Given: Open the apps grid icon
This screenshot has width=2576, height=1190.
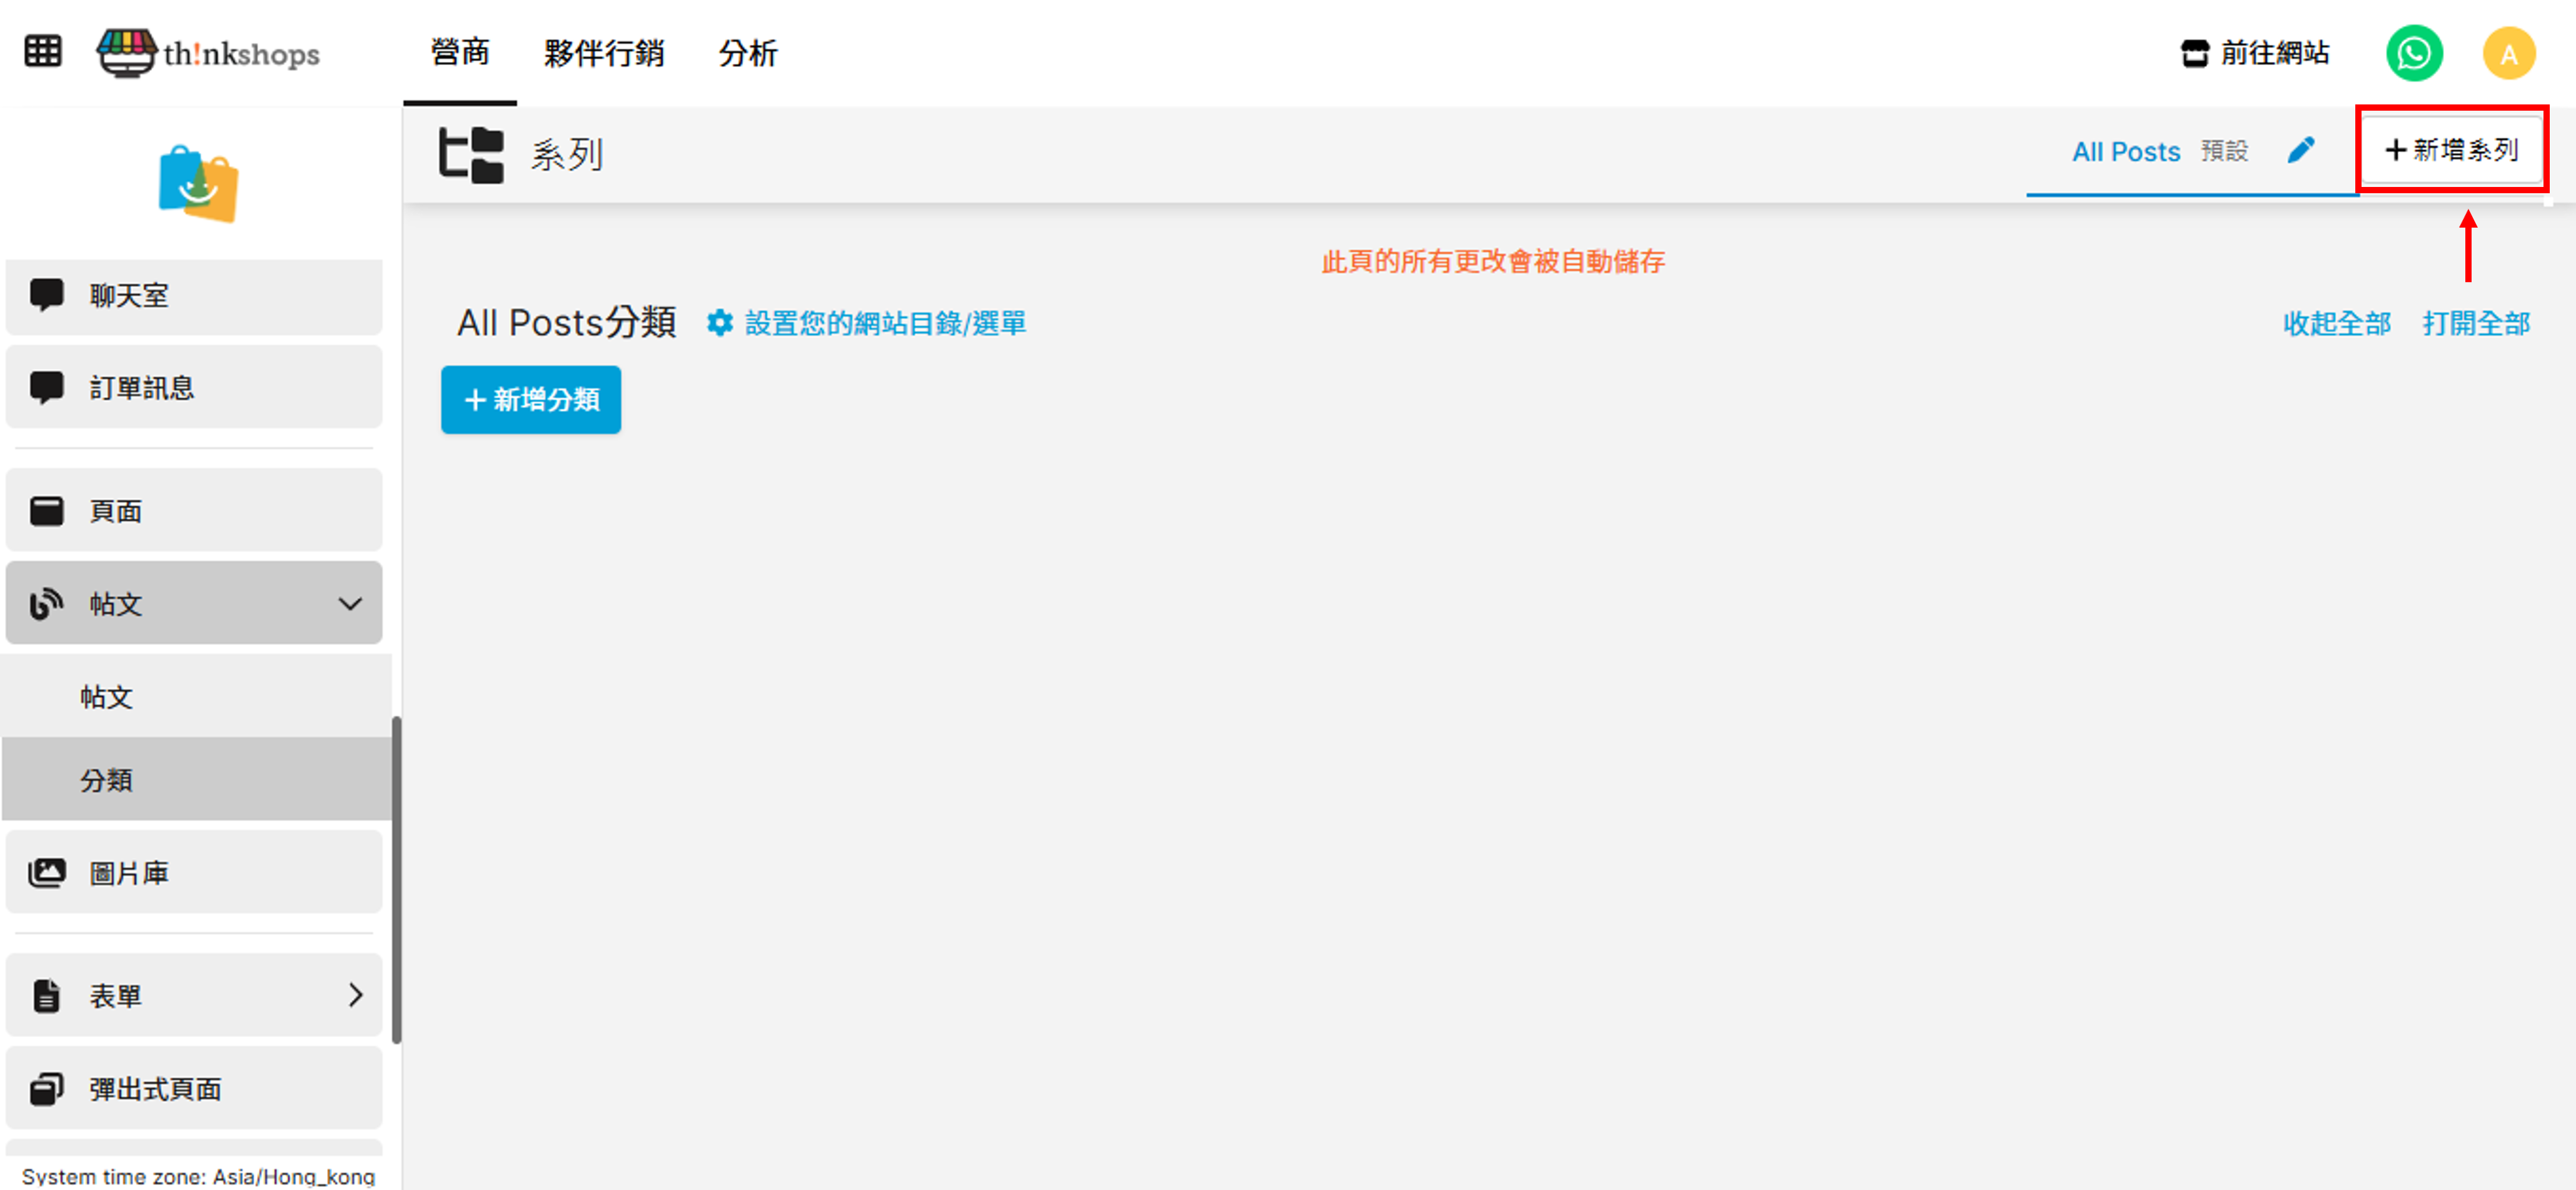Looking at the screenshot, I should [43, 51].
